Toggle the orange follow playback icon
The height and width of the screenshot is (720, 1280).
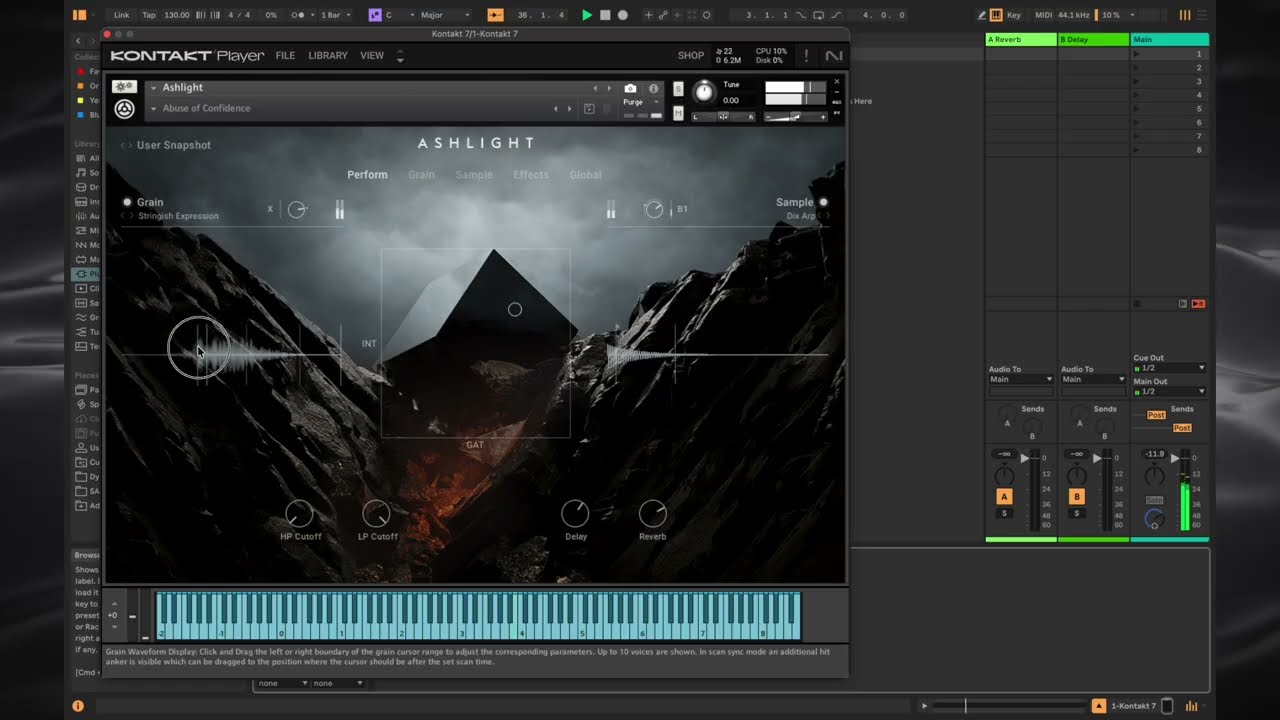point(495,15)
